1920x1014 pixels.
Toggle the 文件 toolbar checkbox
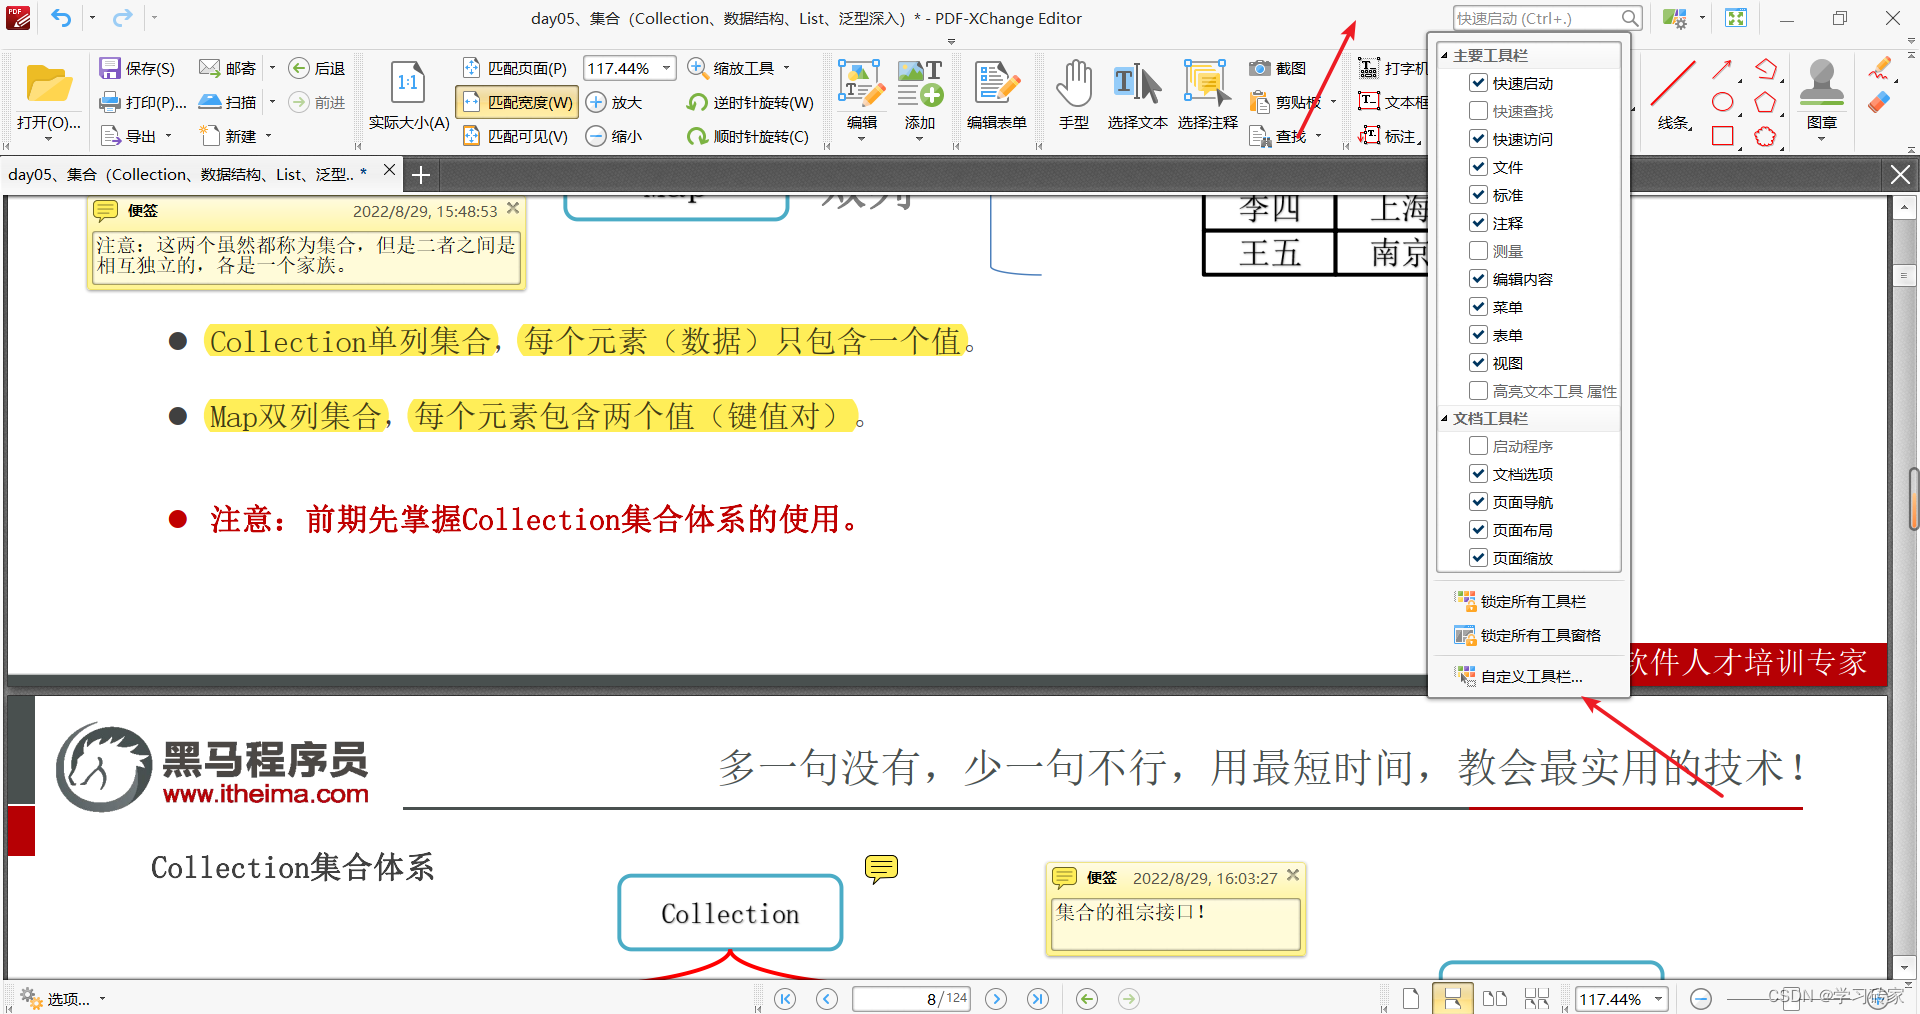click(1478, 167)
